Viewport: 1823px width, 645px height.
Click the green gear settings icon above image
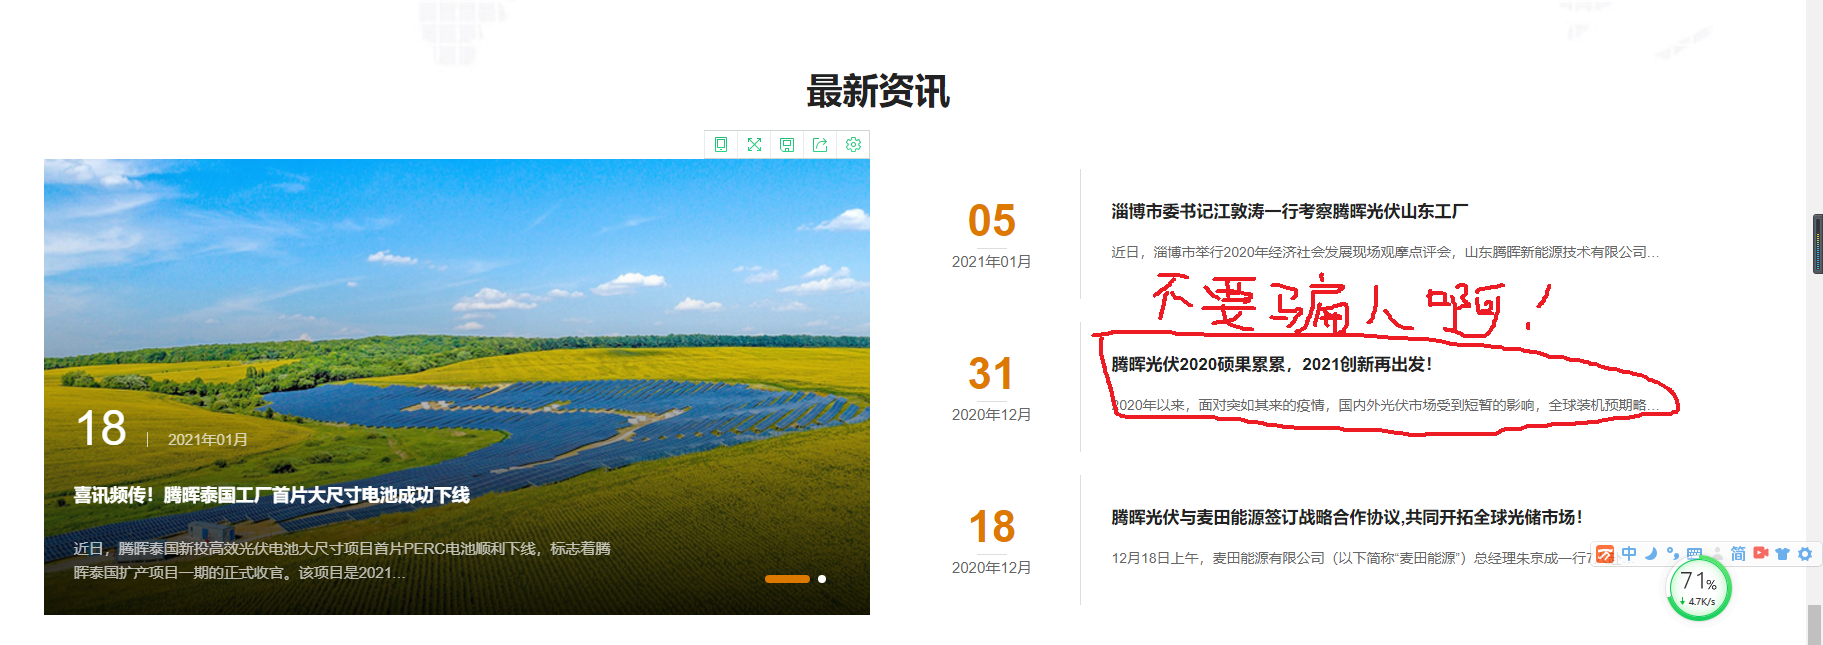pos(853,145)
